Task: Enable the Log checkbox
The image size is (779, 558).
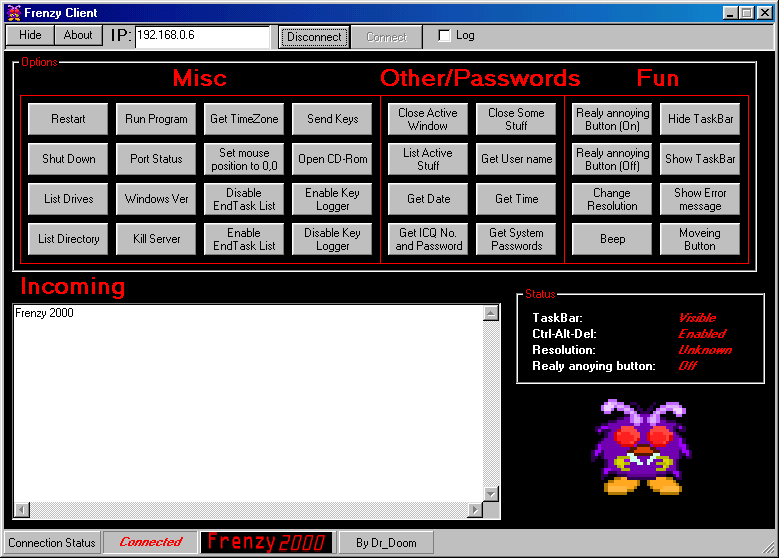Action: point(445,36)
